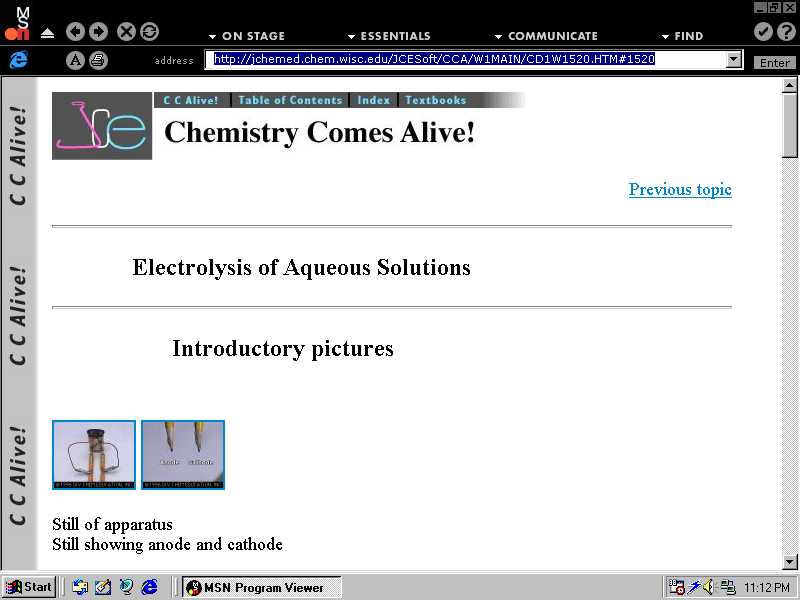Open the On Stage dropdown menu
The width and height of the screenshot is (800, 600).
[x=246, y=36]
